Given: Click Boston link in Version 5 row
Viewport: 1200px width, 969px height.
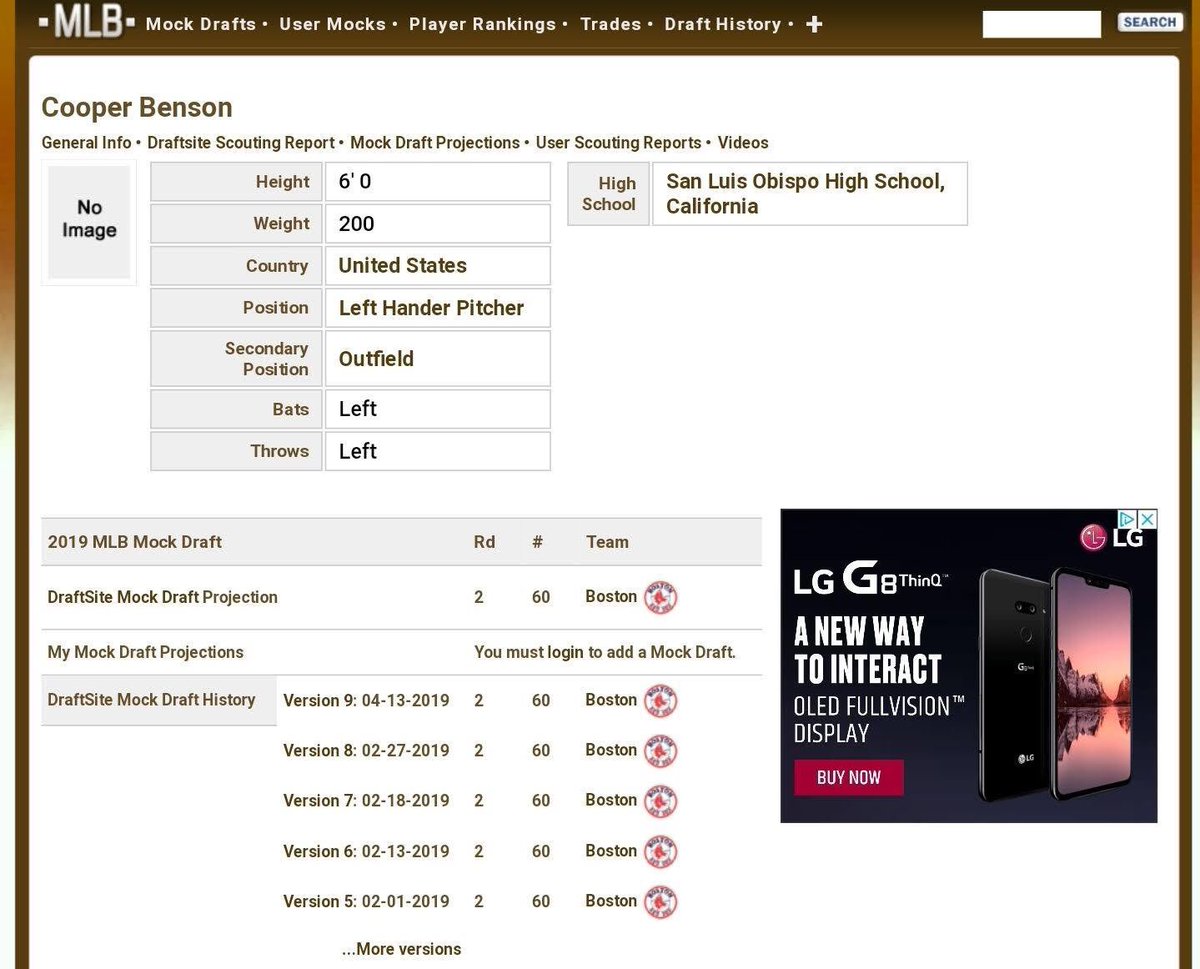Looking at the screenshot, I should (x=611, y=902).
